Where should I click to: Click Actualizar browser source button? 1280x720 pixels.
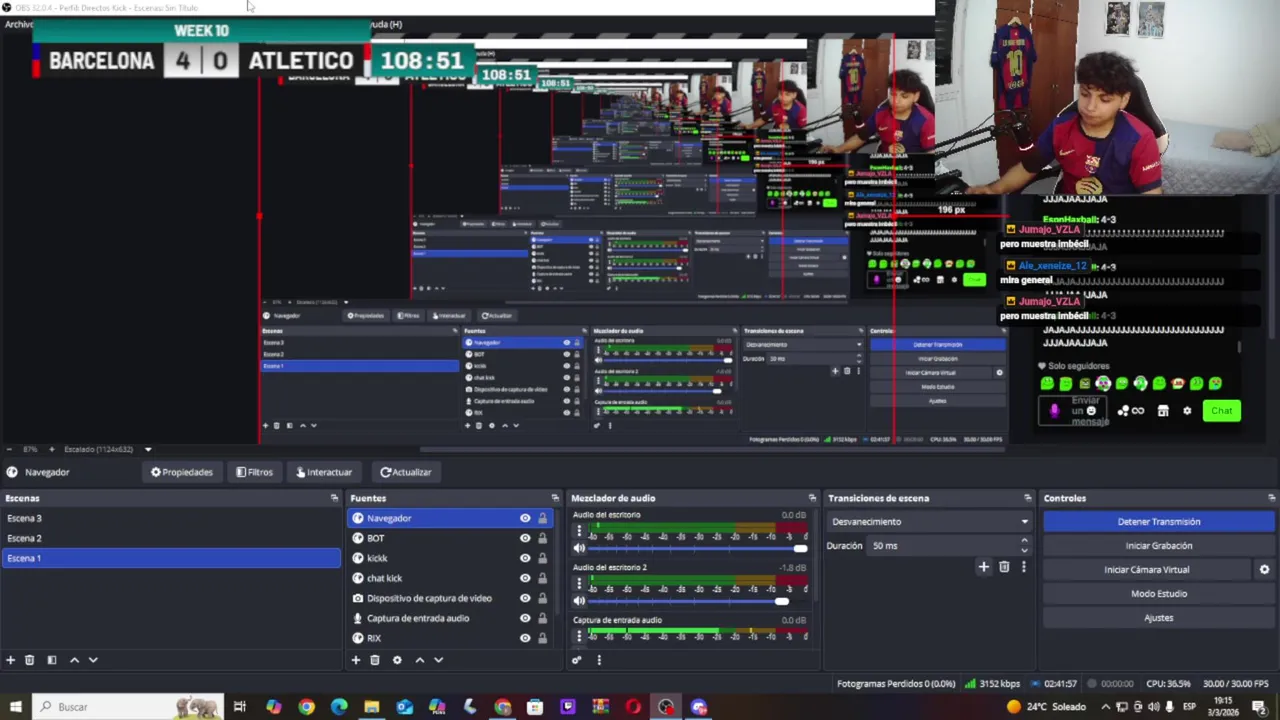[405, 472]
